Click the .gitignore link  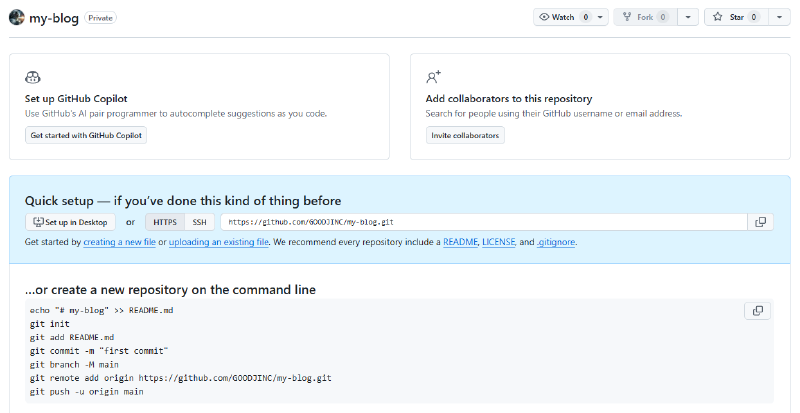[x=556, y=242]
